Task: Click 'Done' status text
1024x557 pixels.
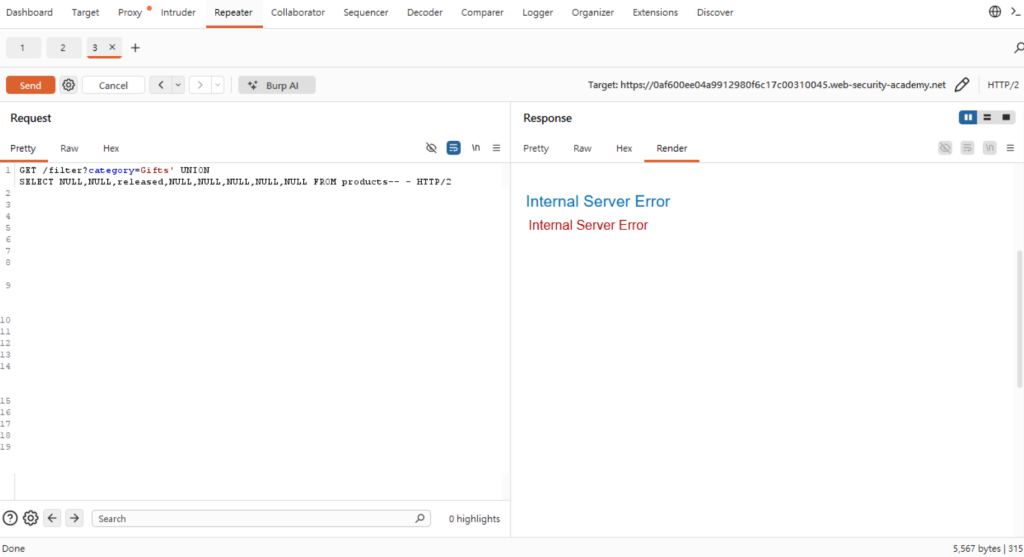Action: point(13,549)
